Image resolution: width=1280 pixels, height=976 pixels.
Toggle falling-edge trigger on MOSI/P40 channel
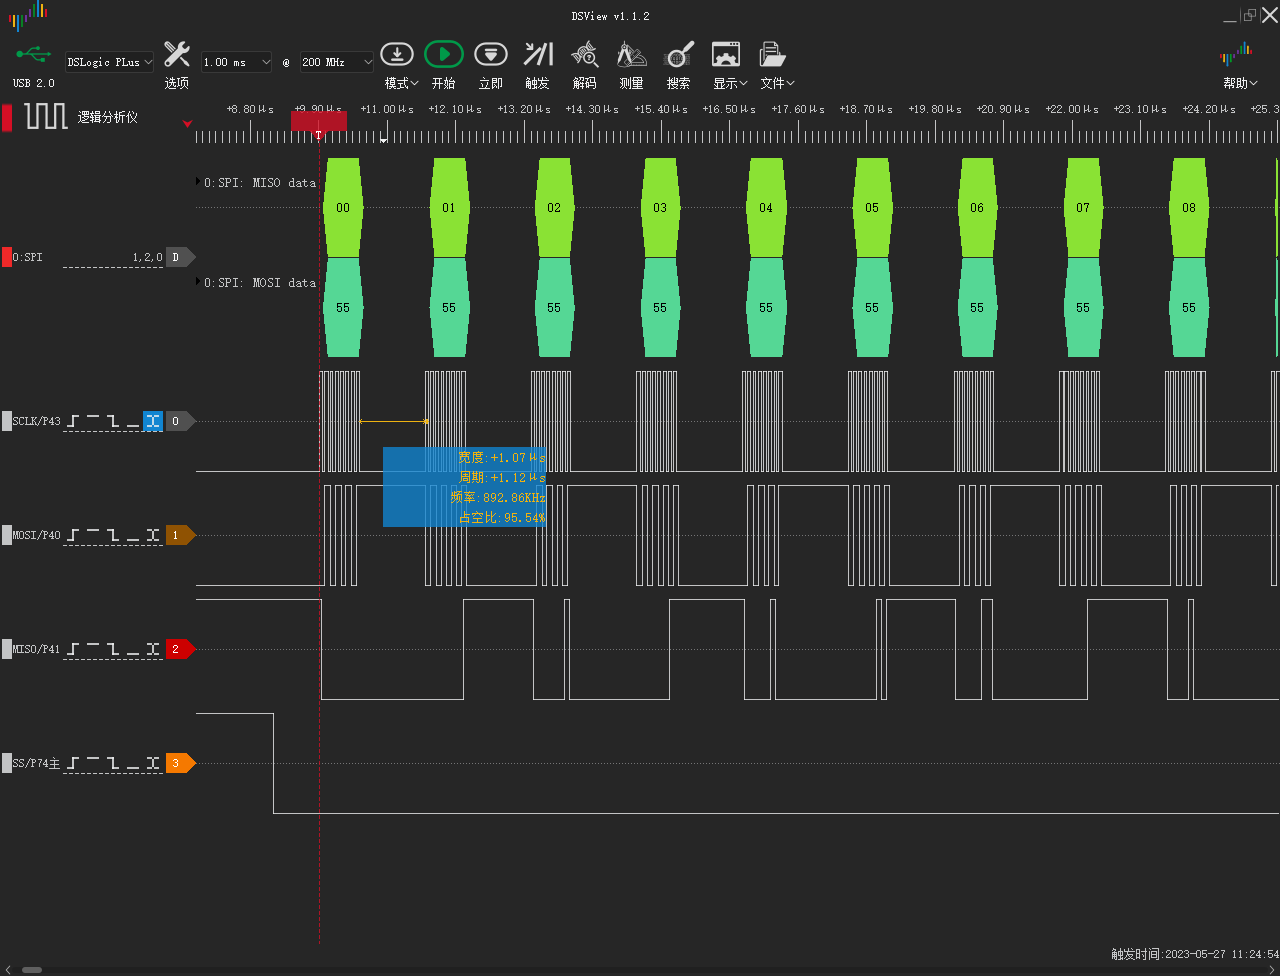(x=114, y=536)
